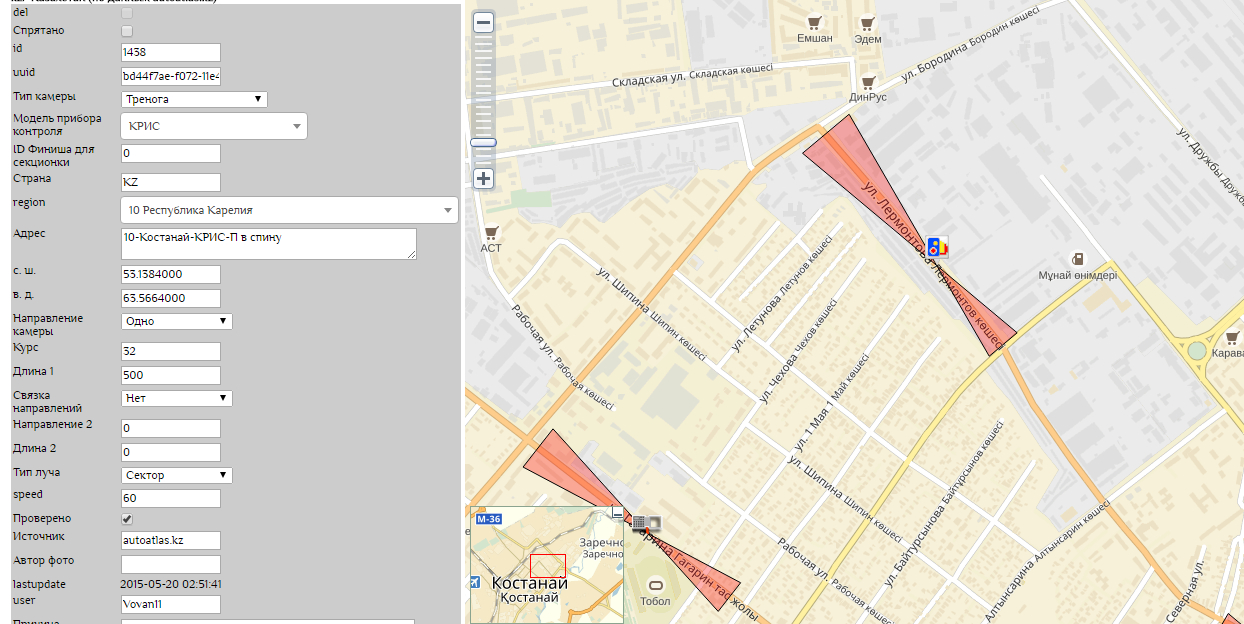1244x624 pixels.
Task: Click the Мұнай өнімдері gas station icon
Action: coord(1076,258)
